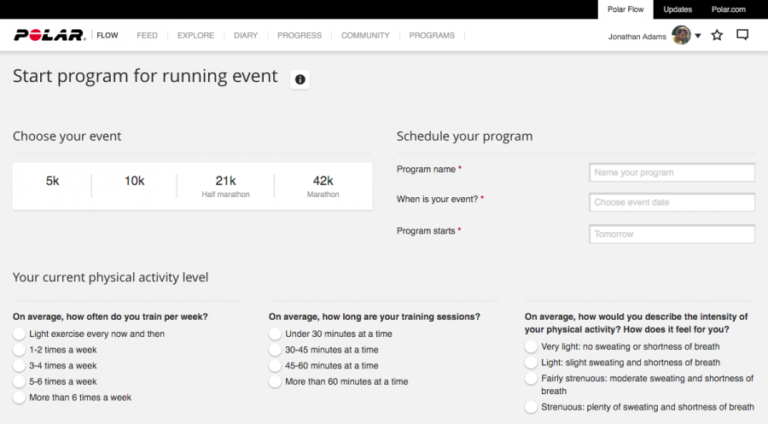Open the event date picker field
This screenshot has width=768, height=424.
pyautogui.click(x=671, y=203)
